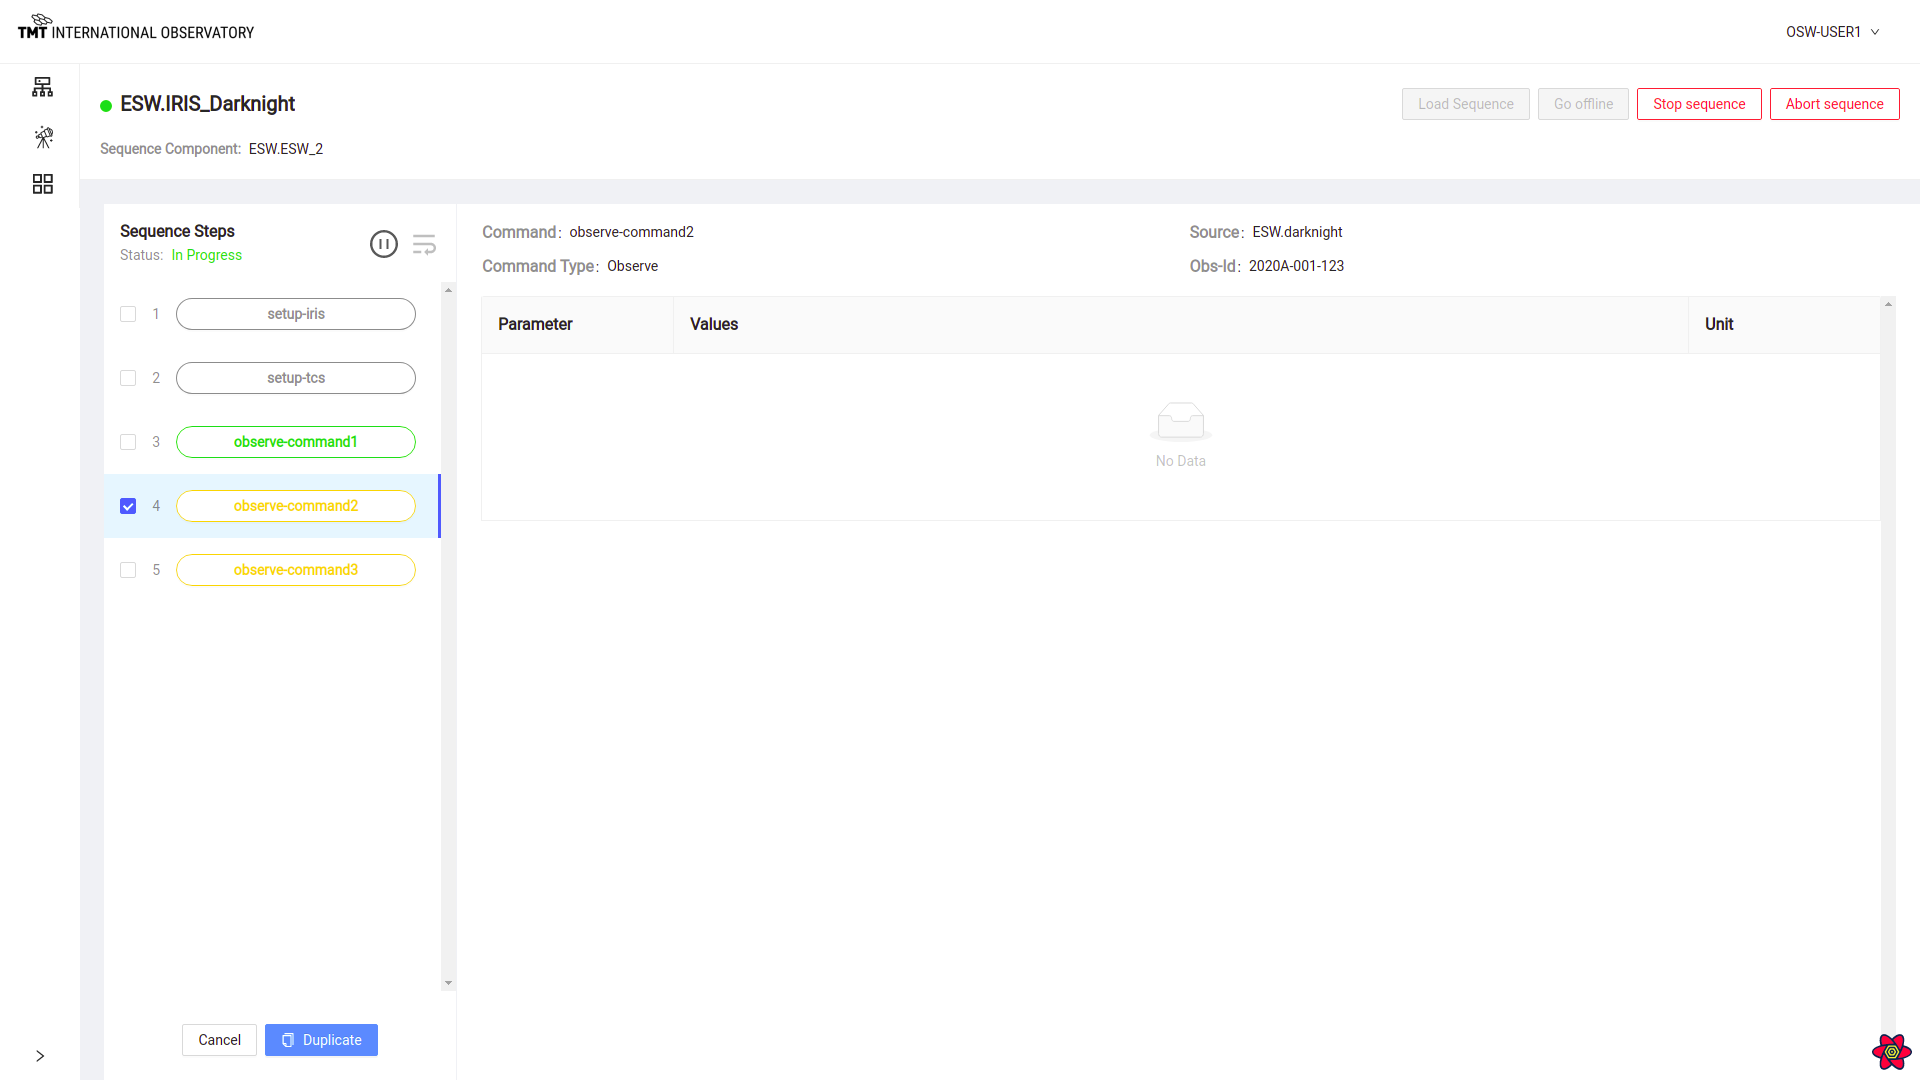Click the Observe command type value
The image size is (1920, 1080).
tap(632, 266)
